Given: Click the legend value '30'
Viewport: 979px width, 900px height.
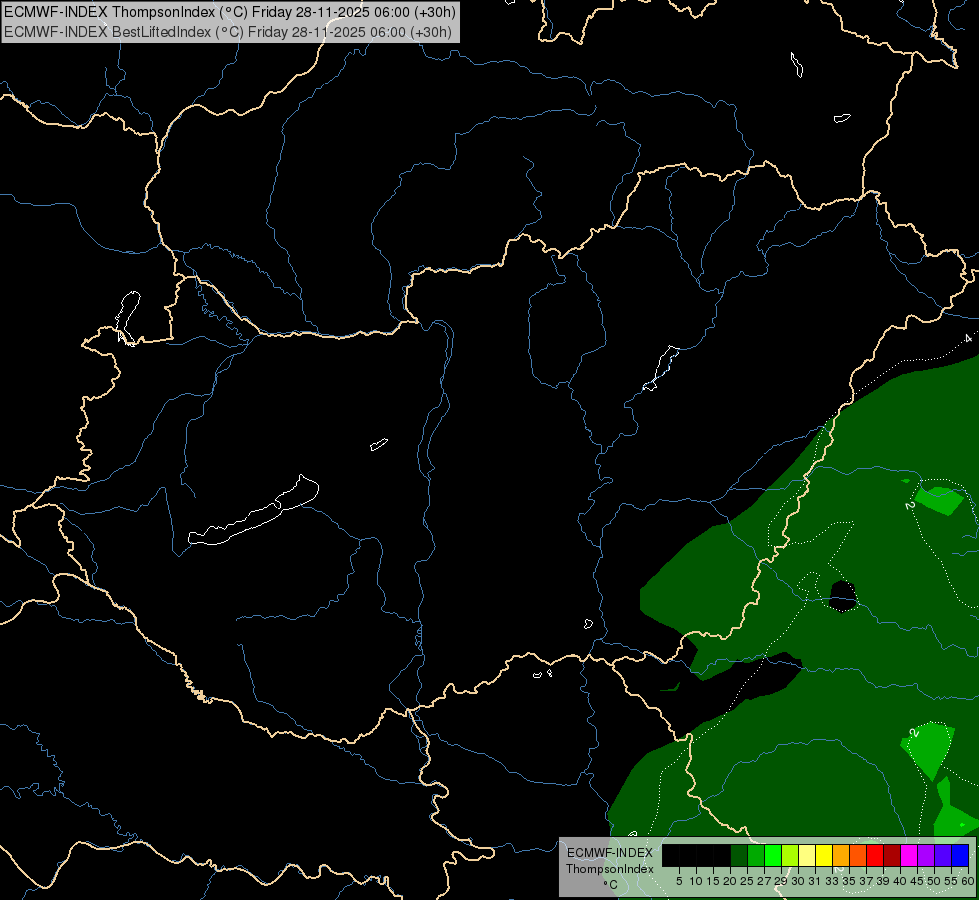Looking at the screenshot, I should pos(799,881).
